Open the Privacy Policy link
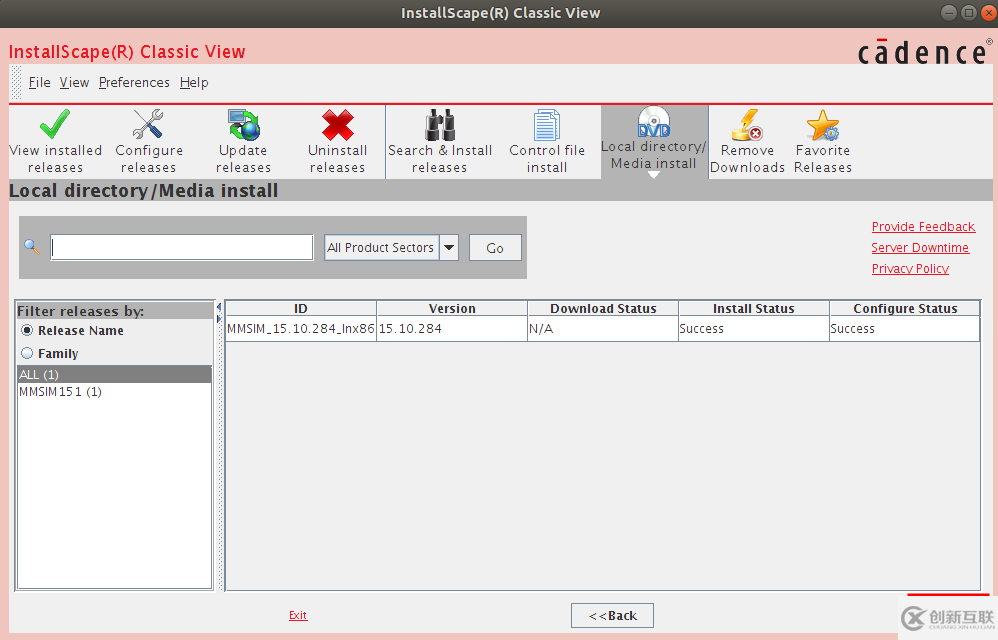Screen dimensions: 998x640 pyautogui.click(x=910, y=268)
